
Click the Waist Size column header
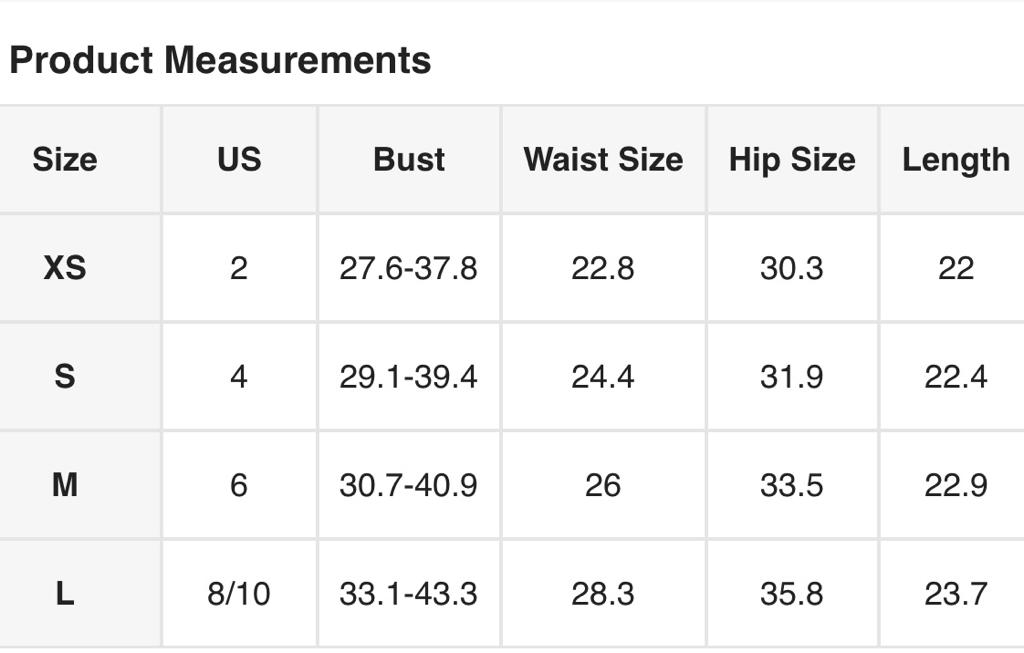pyautogui.click(x=603, y=160)
